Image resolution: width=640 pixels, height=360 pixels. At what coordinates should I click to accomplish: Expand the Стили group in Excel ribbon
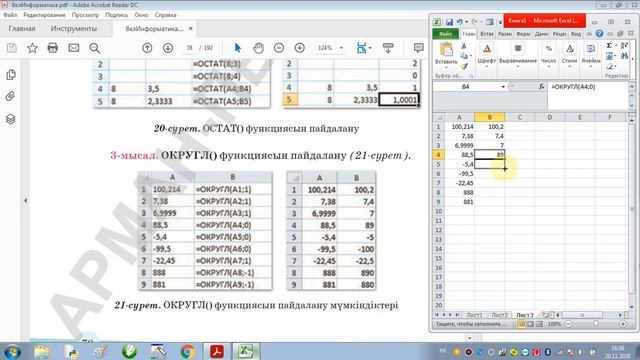pos(569,54)
